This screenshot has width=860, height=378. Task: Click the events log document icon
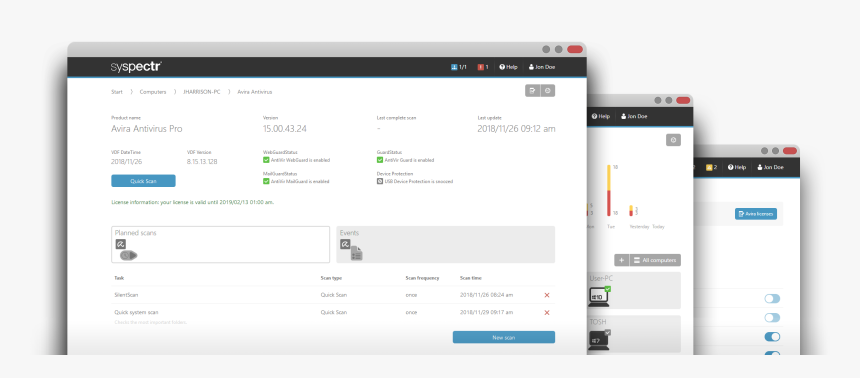(357, 253)
